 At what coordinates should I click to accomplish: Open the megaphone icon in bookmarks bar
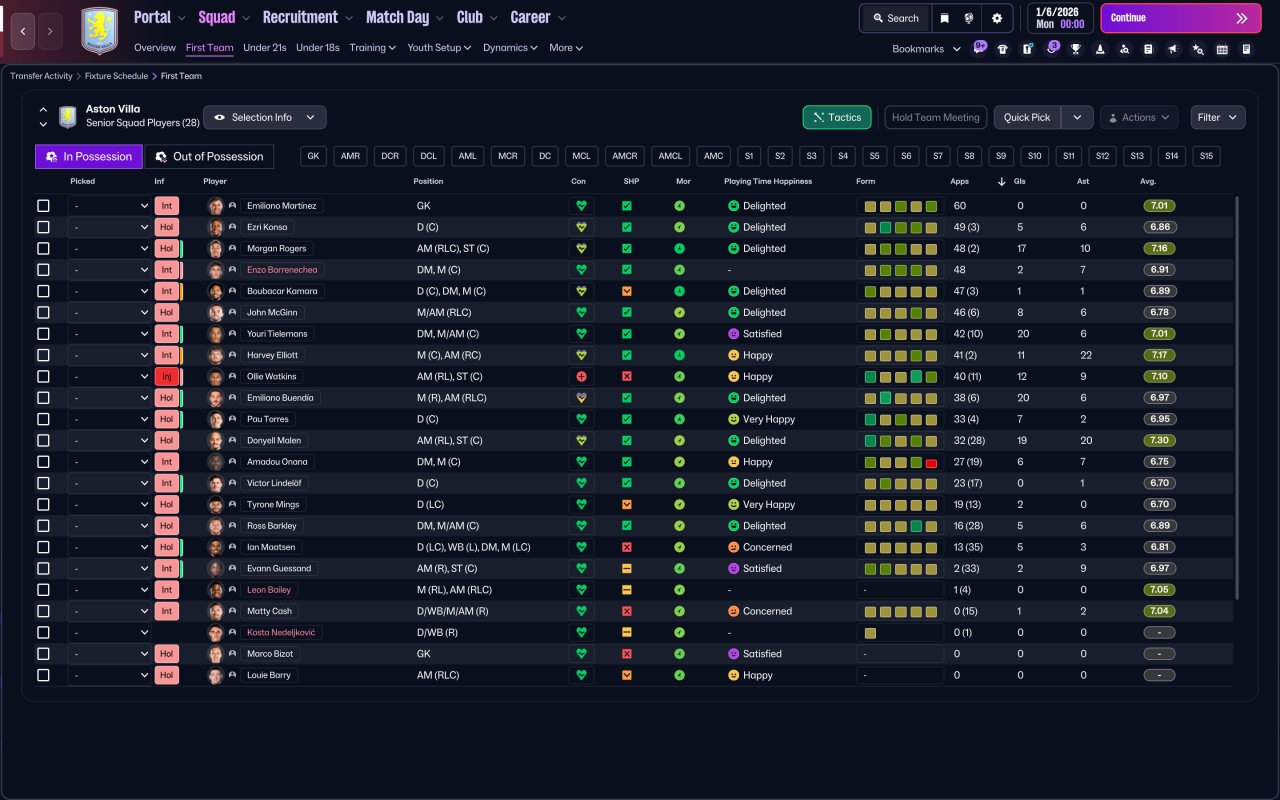tap(1173, 49)
